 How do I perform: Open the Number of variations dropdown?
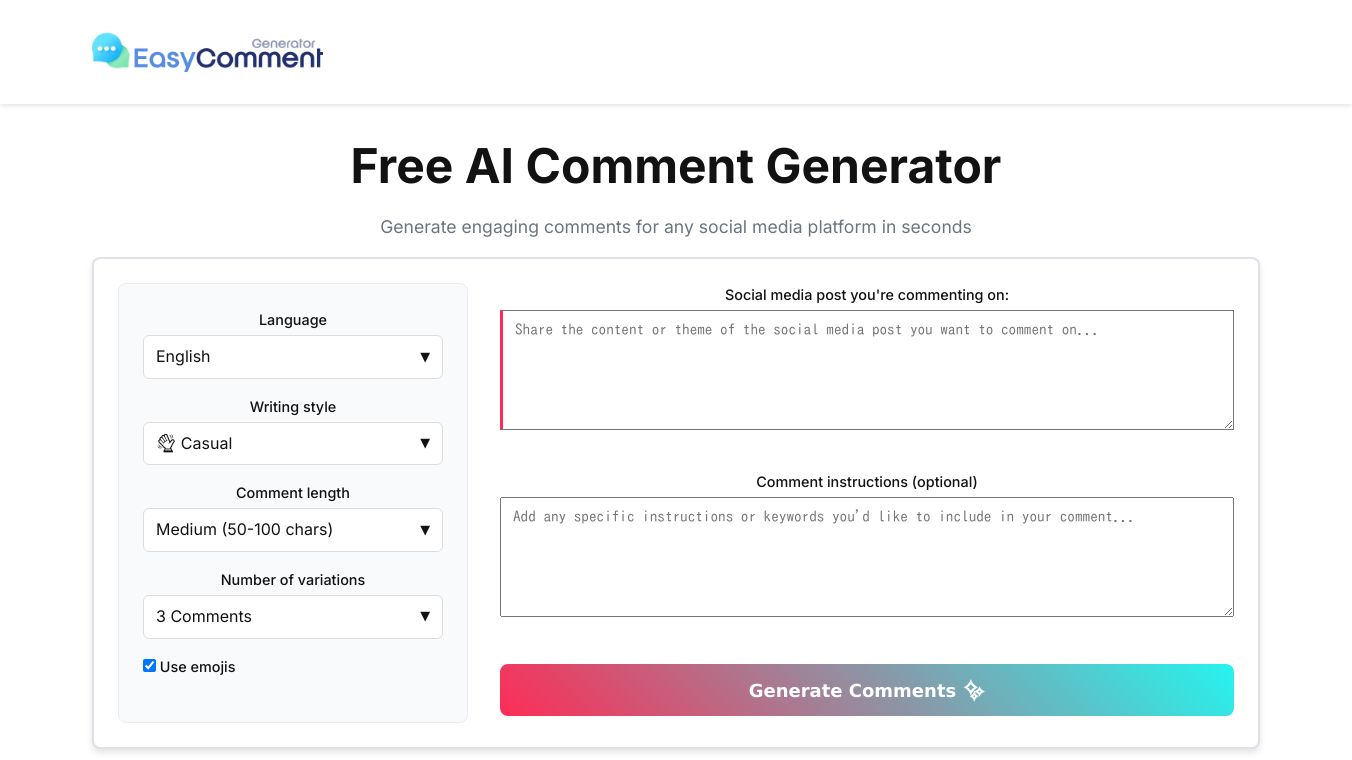coord(293,617)
